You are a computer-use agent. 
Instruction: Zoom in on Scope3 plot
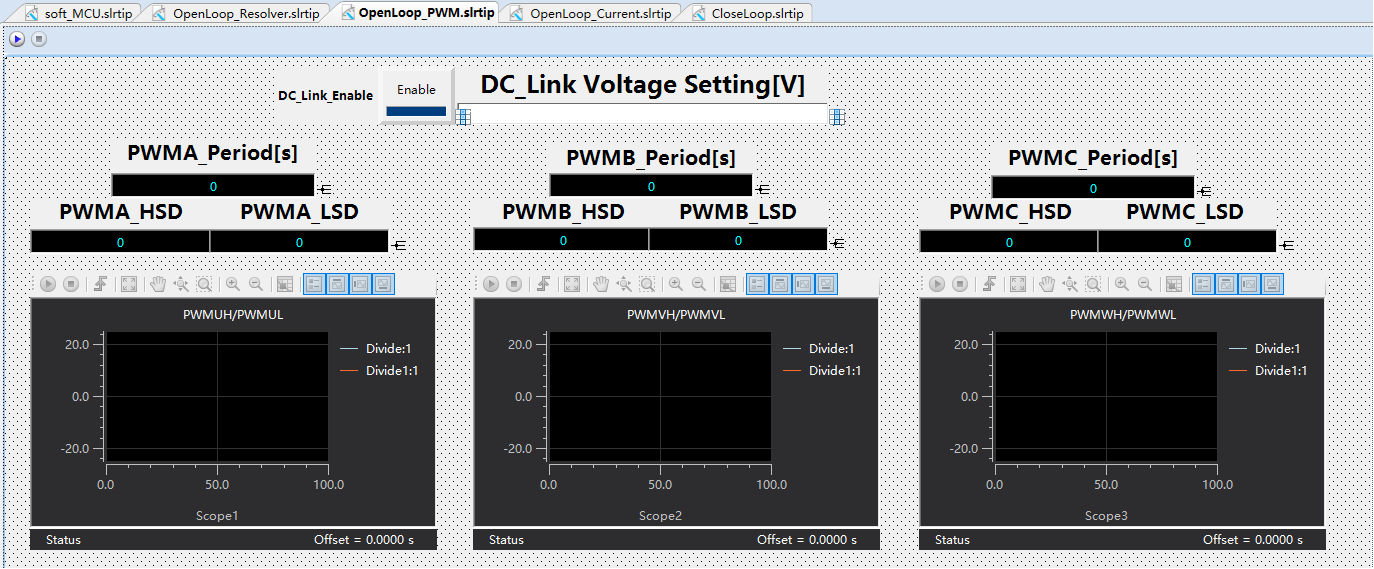click(1122, 284)
